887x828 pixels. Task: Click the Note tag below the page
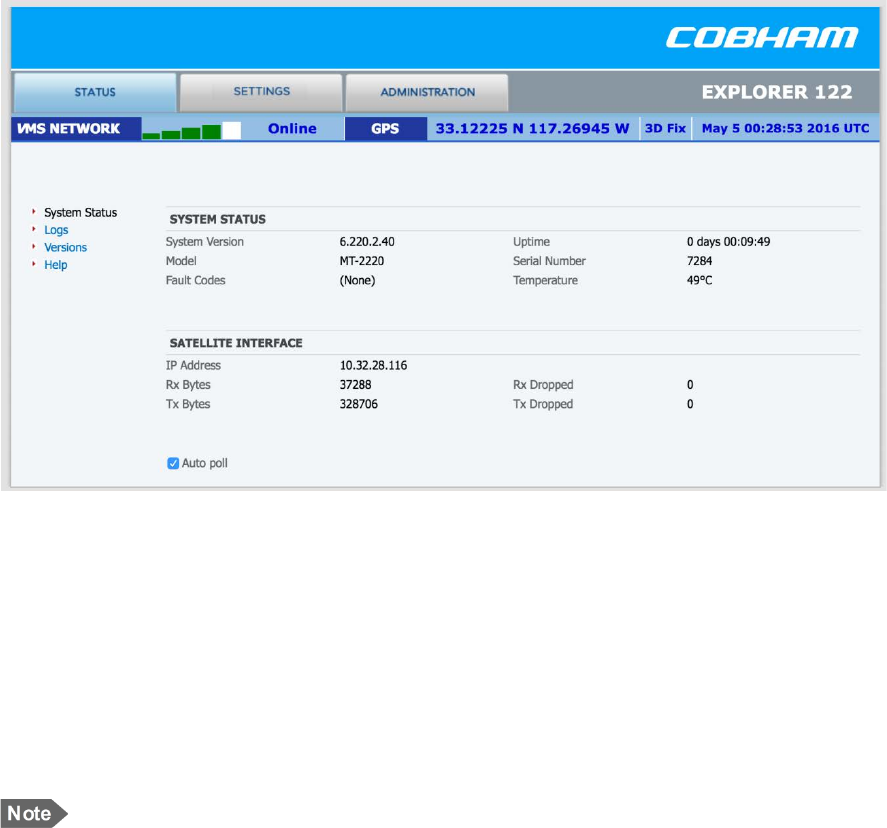click(x=34, y=813)
